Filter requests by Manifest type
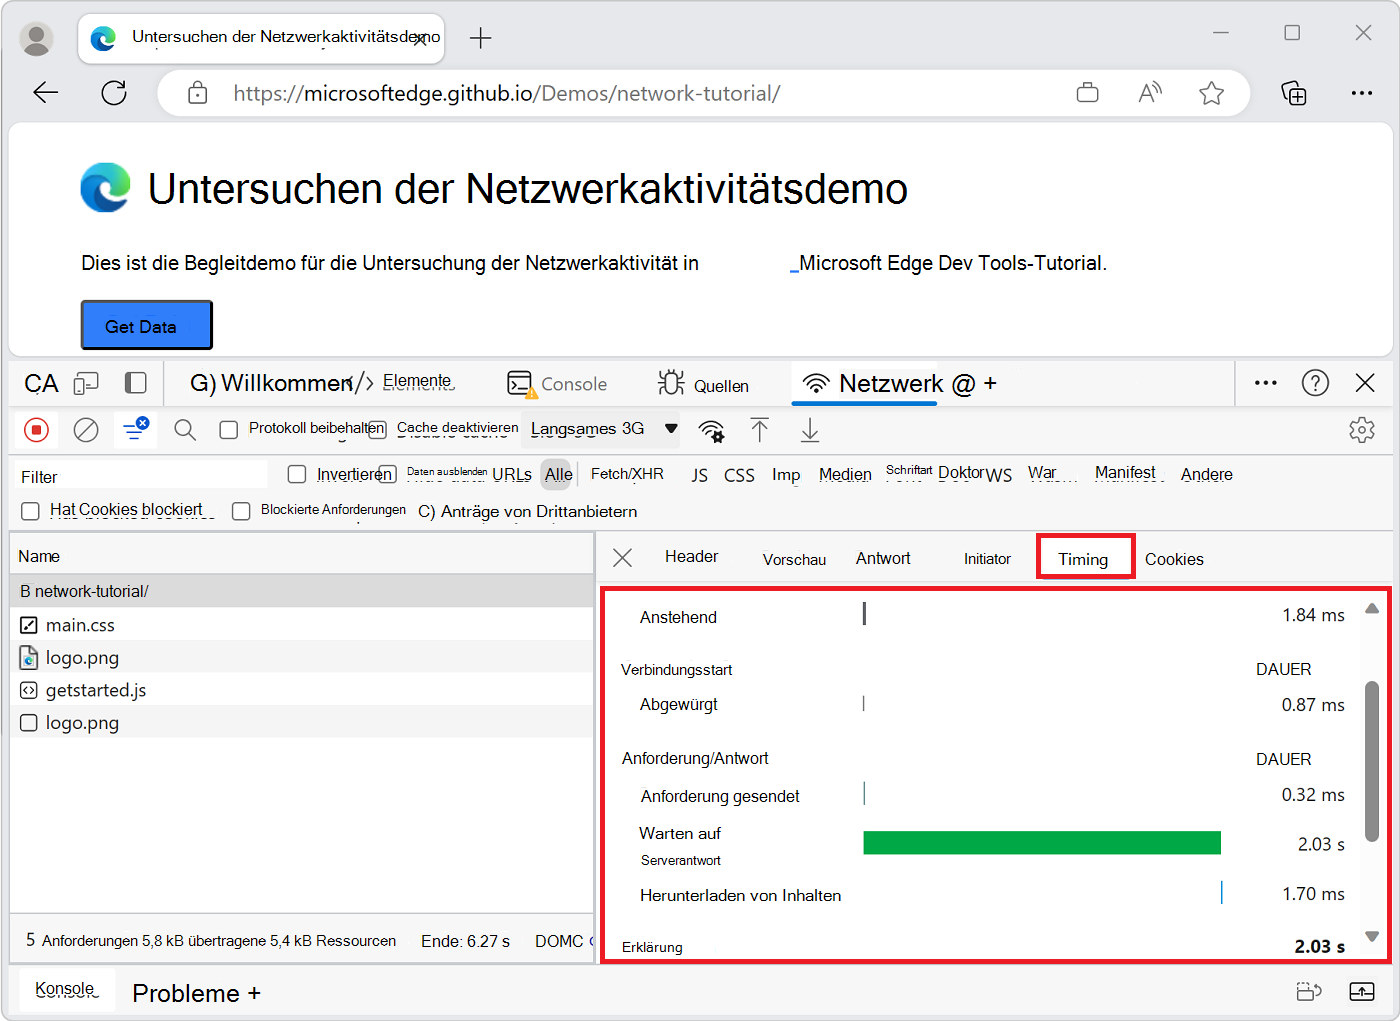 pos(1125,473)
